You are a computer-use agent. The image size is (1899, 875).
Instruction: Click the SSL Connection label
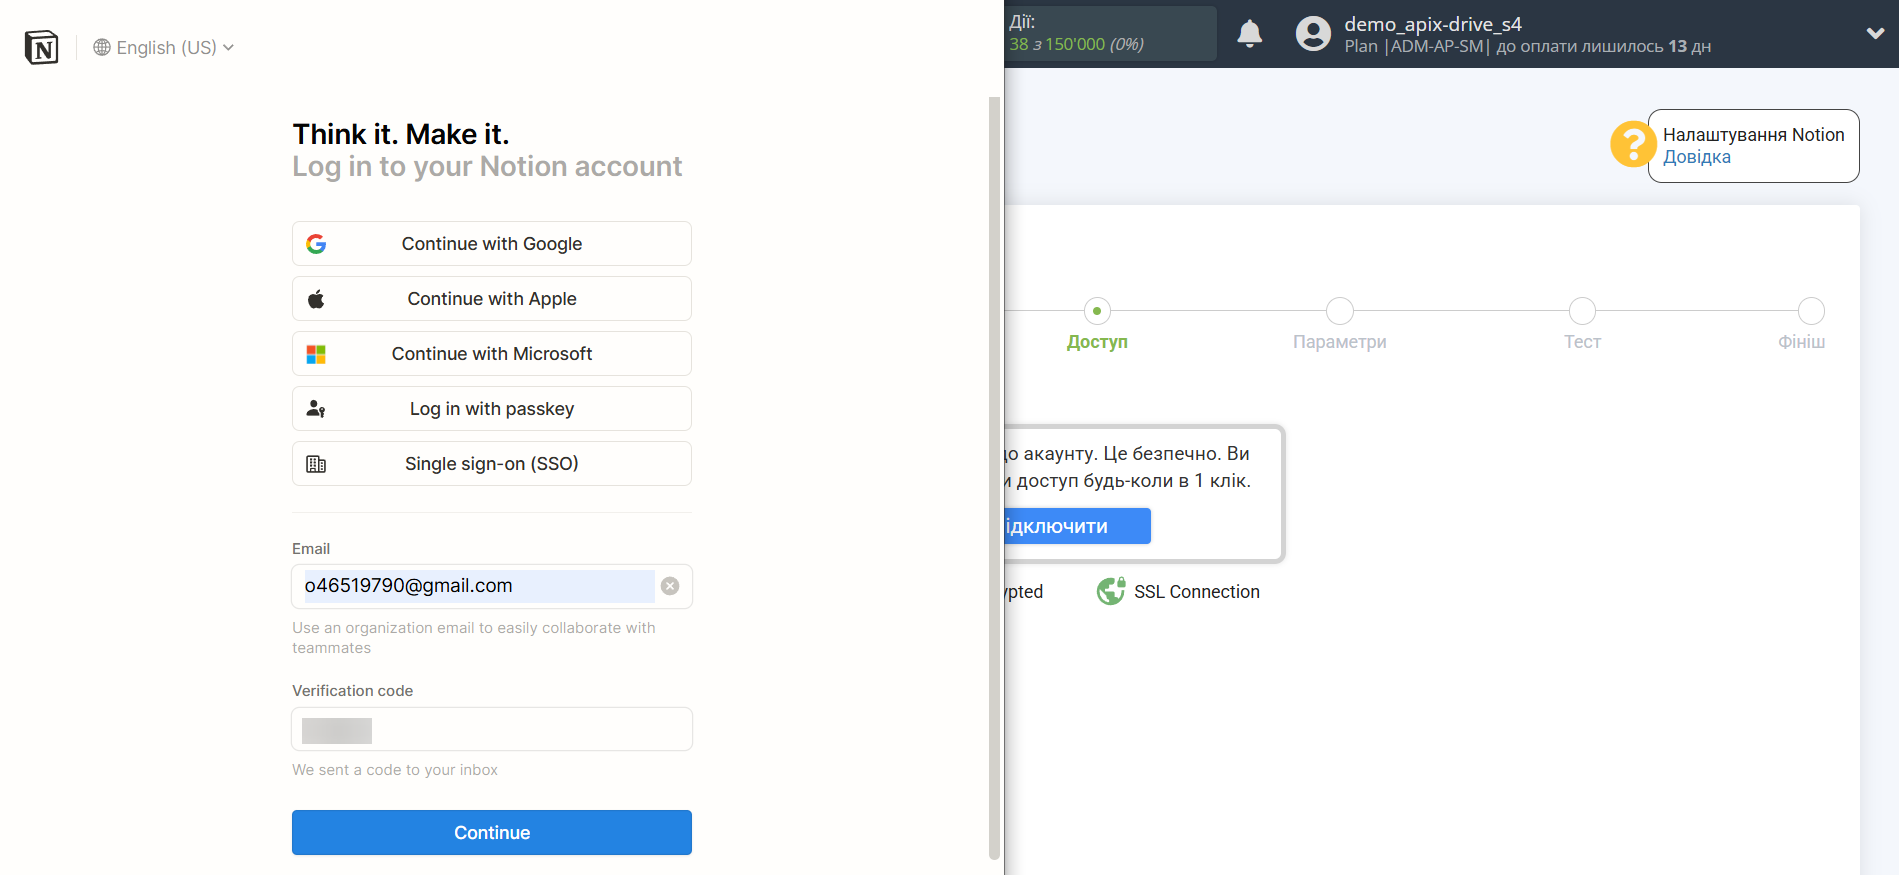pos(1196,592)
